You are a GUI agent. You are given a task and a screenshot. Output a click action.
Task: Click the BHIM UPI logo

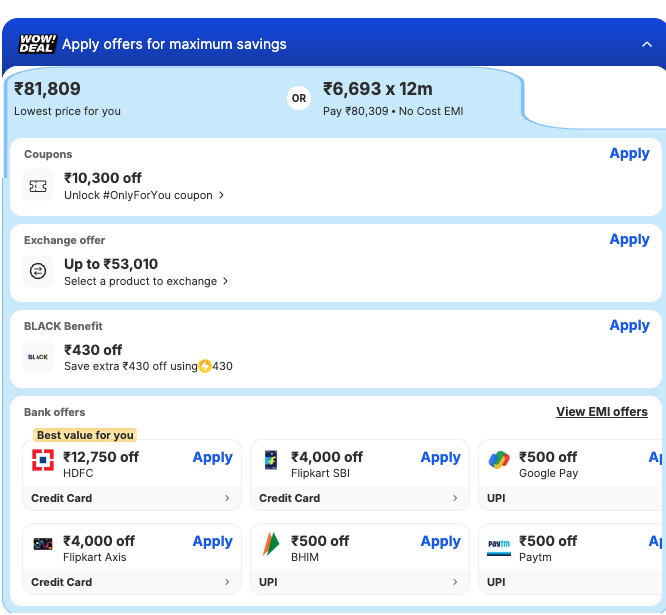[x=271, y=544]
